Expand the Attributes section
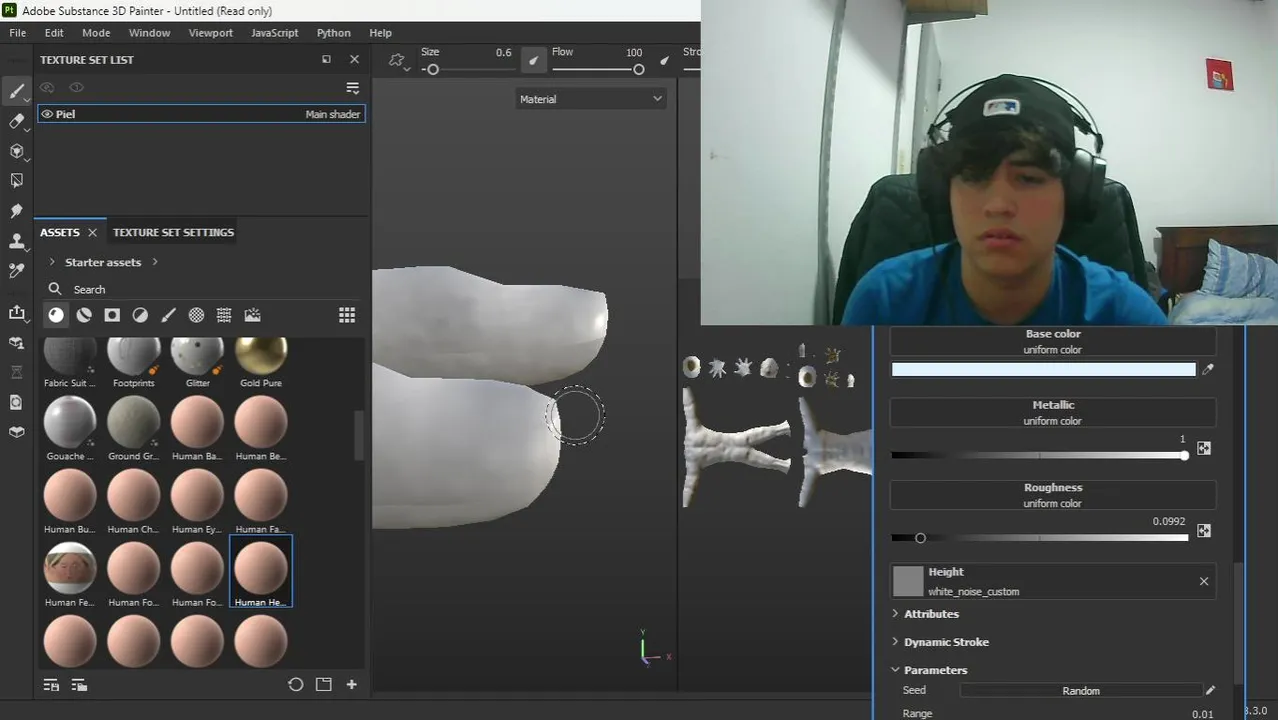This screenshot has height=720, width=1278. tap(931, 614)
